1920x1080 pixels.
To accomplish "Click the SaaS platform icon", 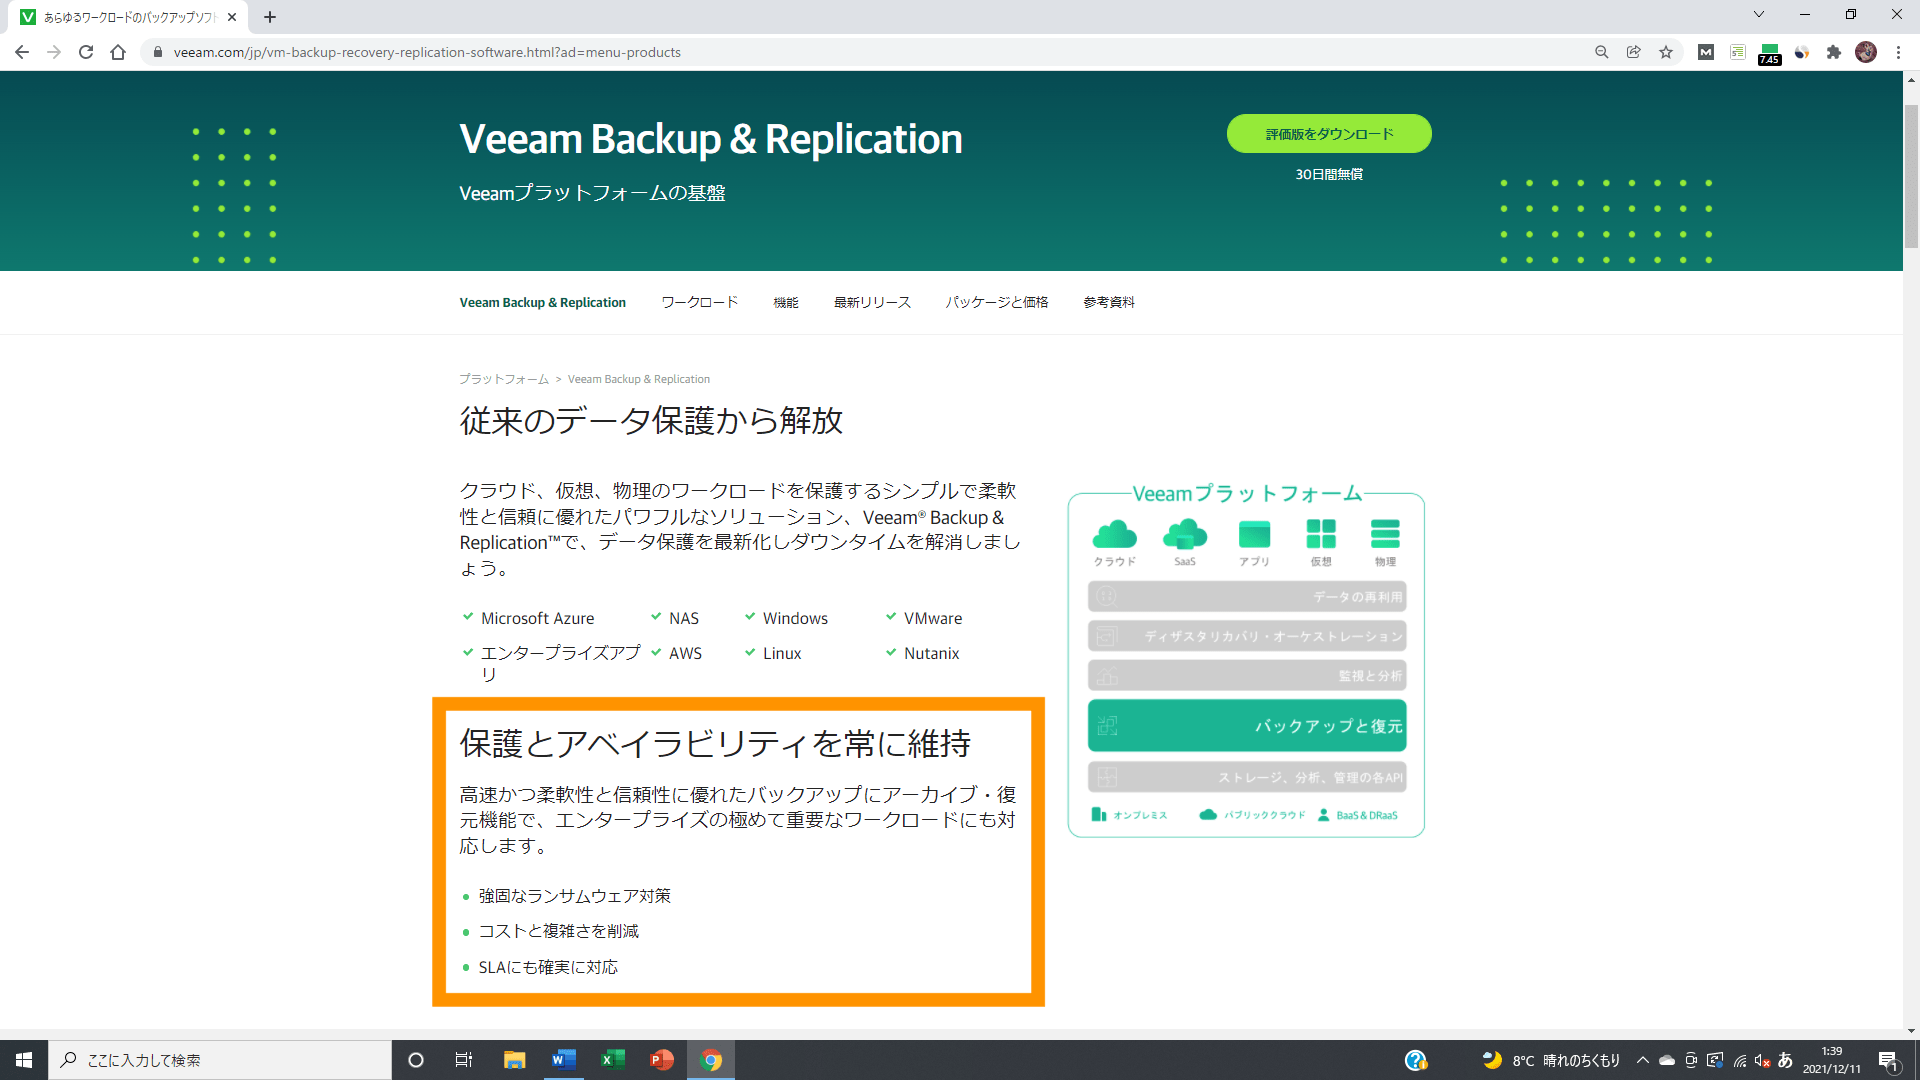I will click(x=1185, y=535).
